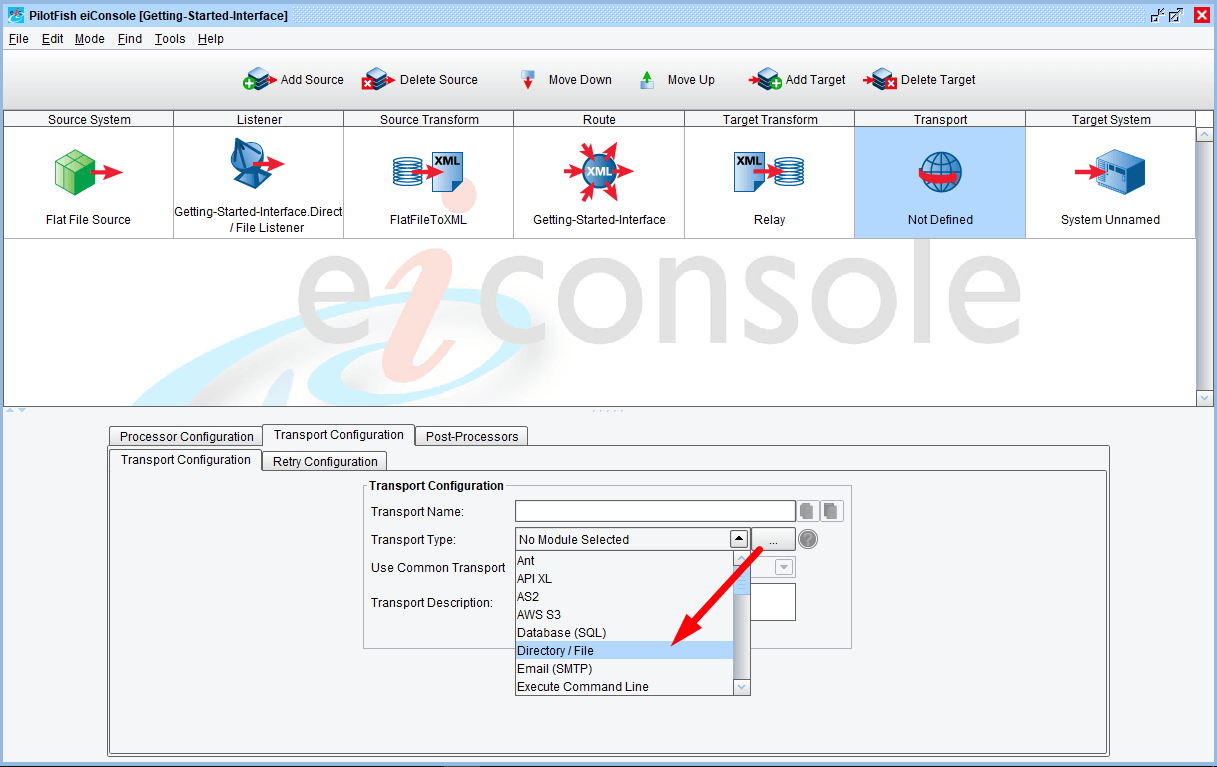The width and height of the screenshot is (1217, 767).
Task: Click the help question mark icon
Action: (808, 540)
